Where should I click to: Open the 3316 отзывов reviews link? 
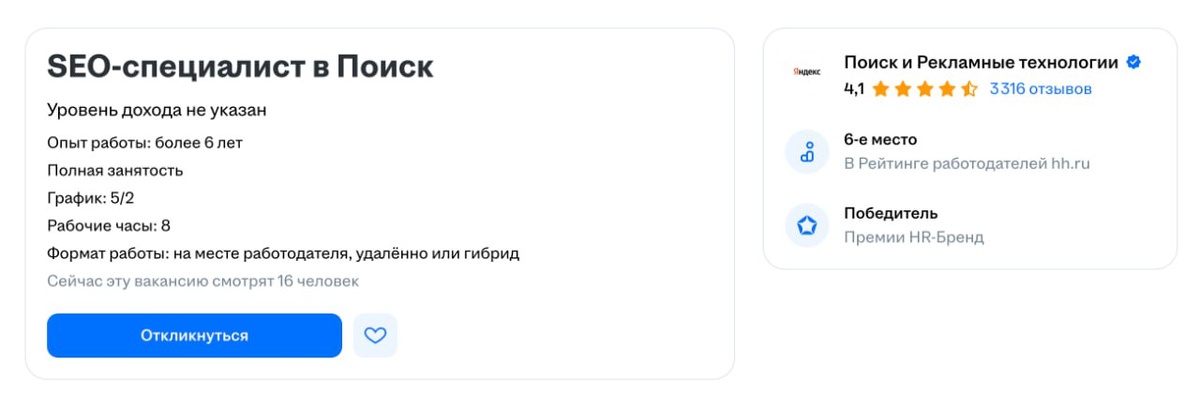coord(1040,89)
